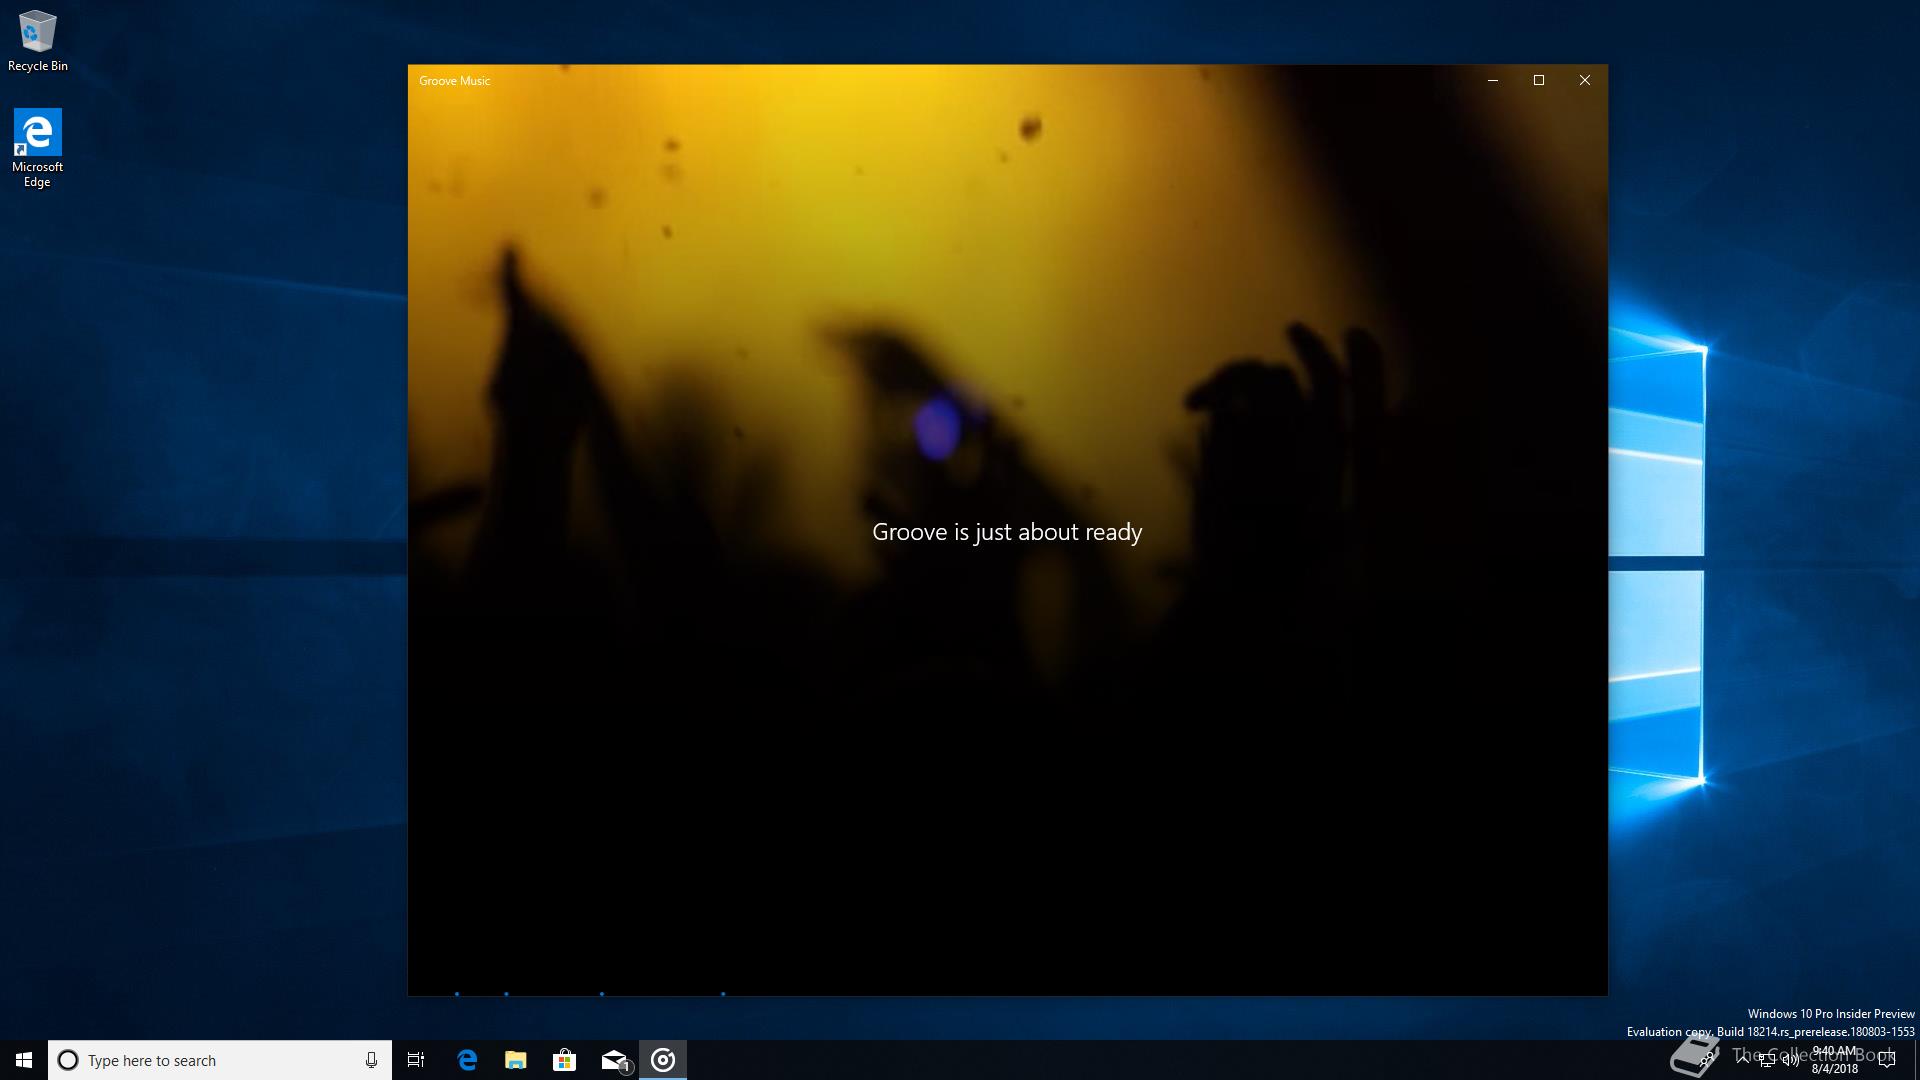1920x1080 pixels.
Task: Focus the 'Type here to search' box
Action: [x=220, y=1060]
